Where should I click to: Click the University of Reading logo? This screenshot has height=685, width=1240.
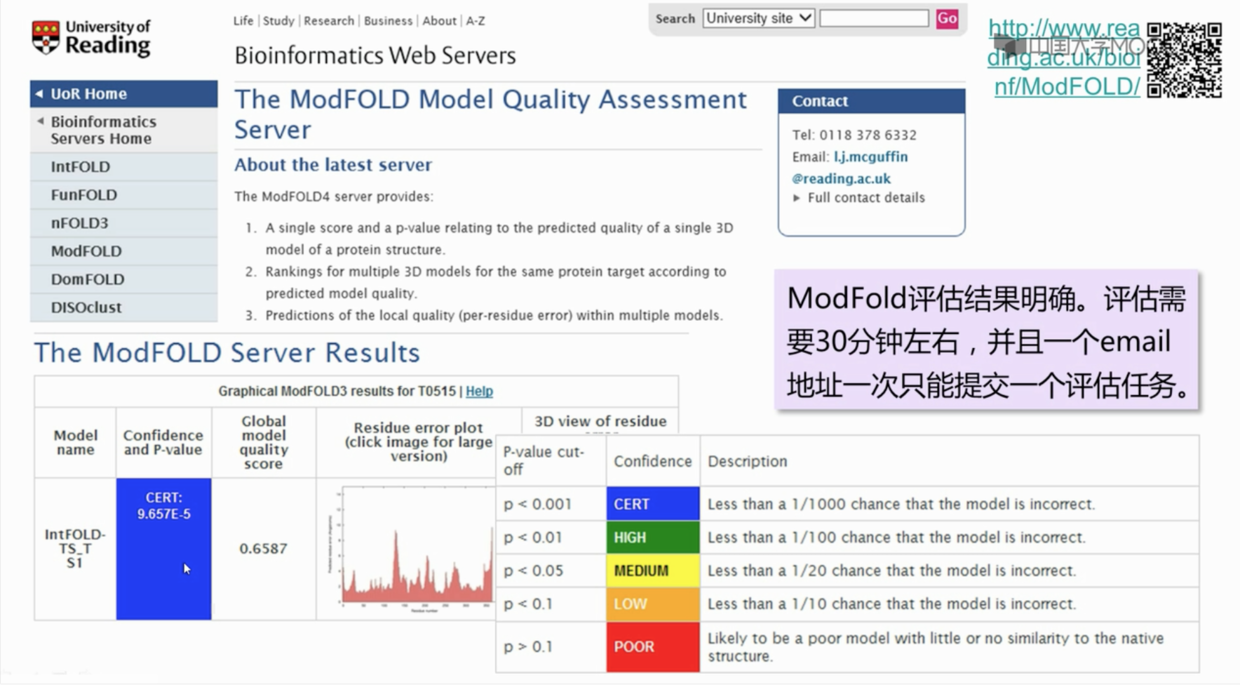(x=91, y=38)
